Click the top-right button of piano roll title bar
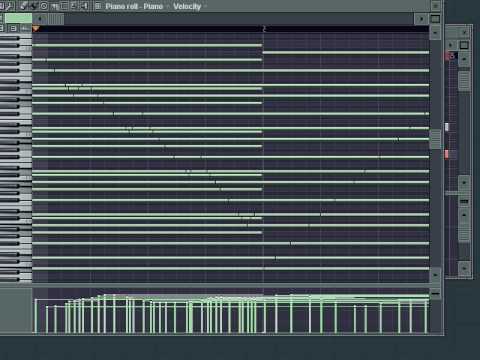480x360 pixels. coord(435,6)
